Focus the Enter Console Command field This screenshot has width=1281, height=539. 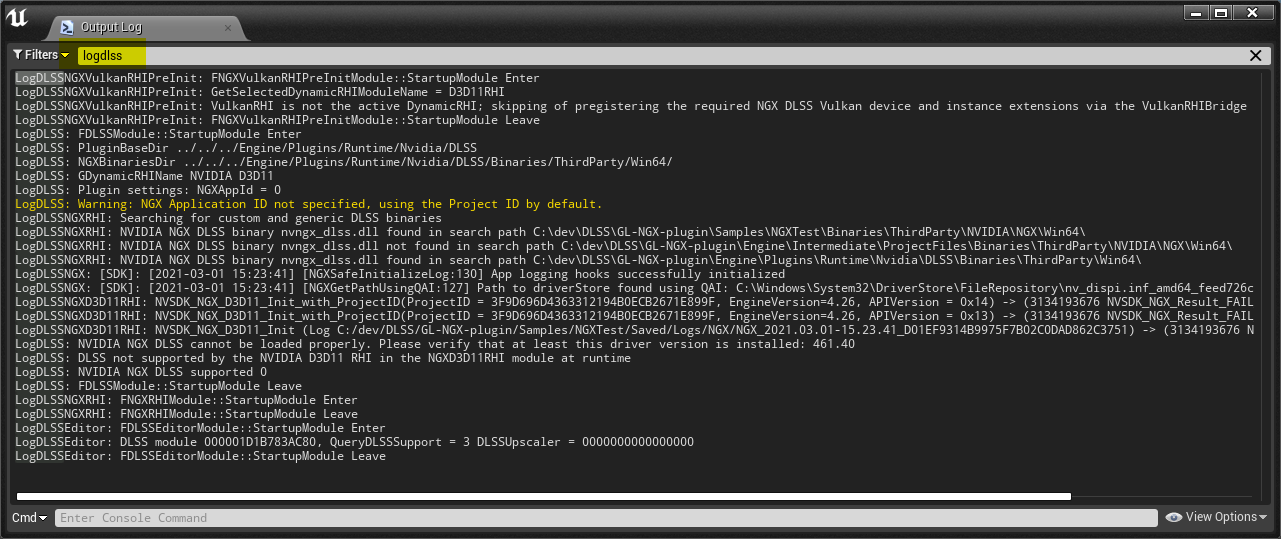606,518
